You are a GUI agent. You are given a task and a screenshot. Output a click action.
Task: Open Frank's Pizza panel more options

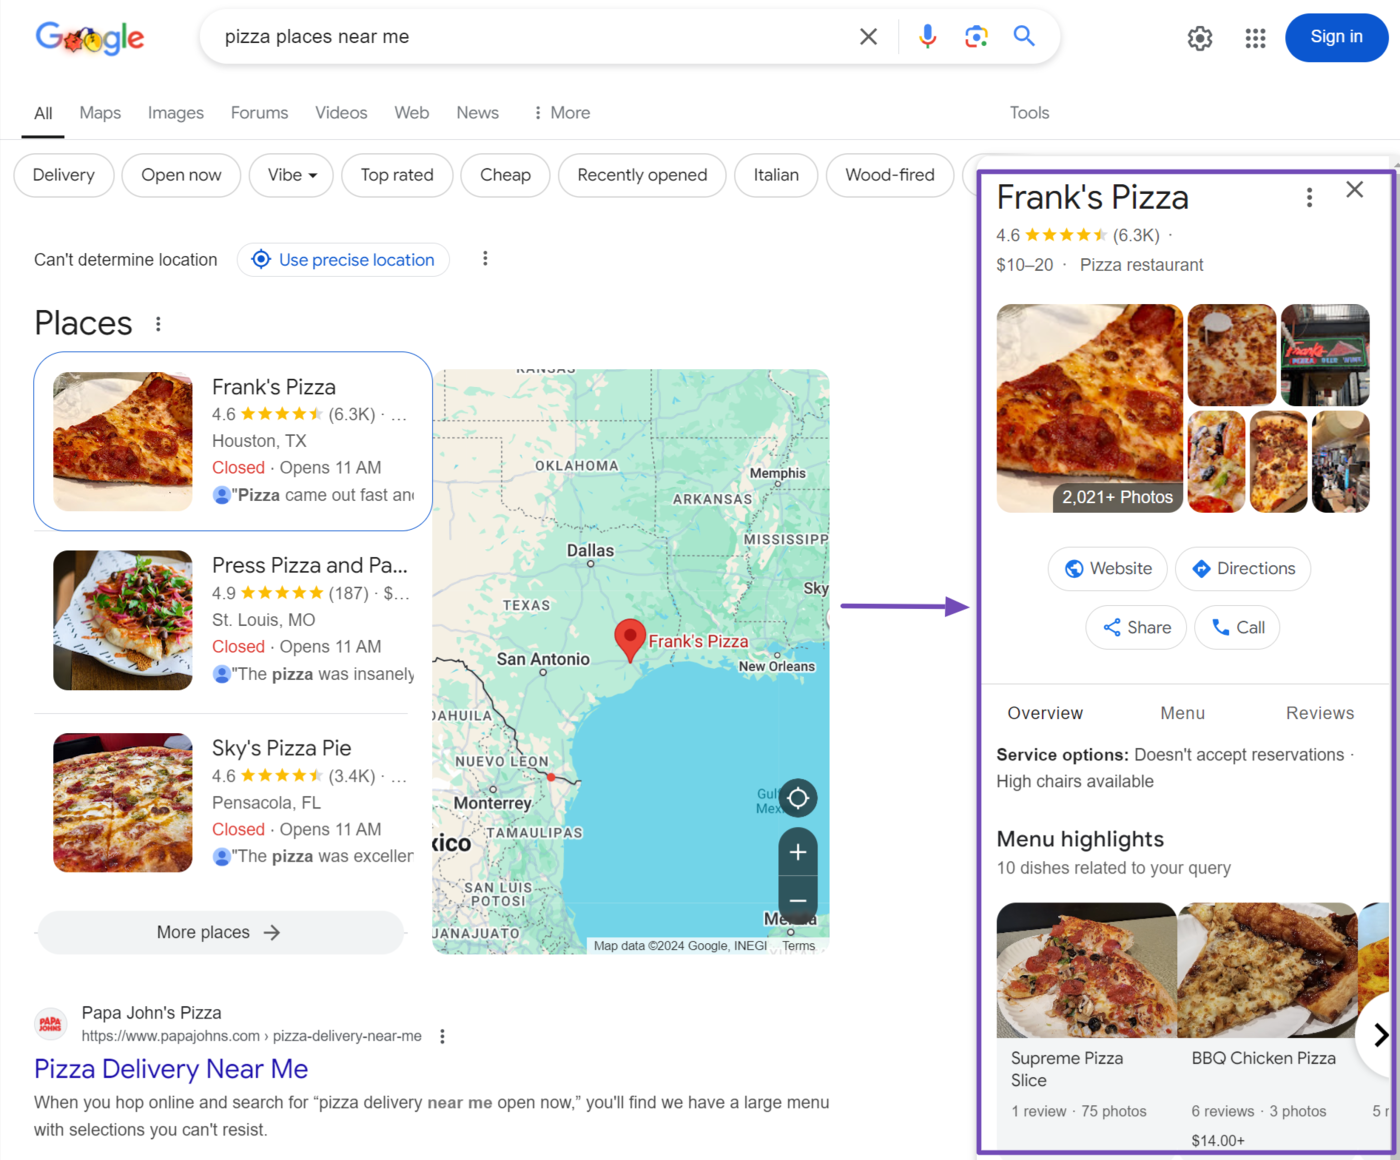coord(1309,197)
